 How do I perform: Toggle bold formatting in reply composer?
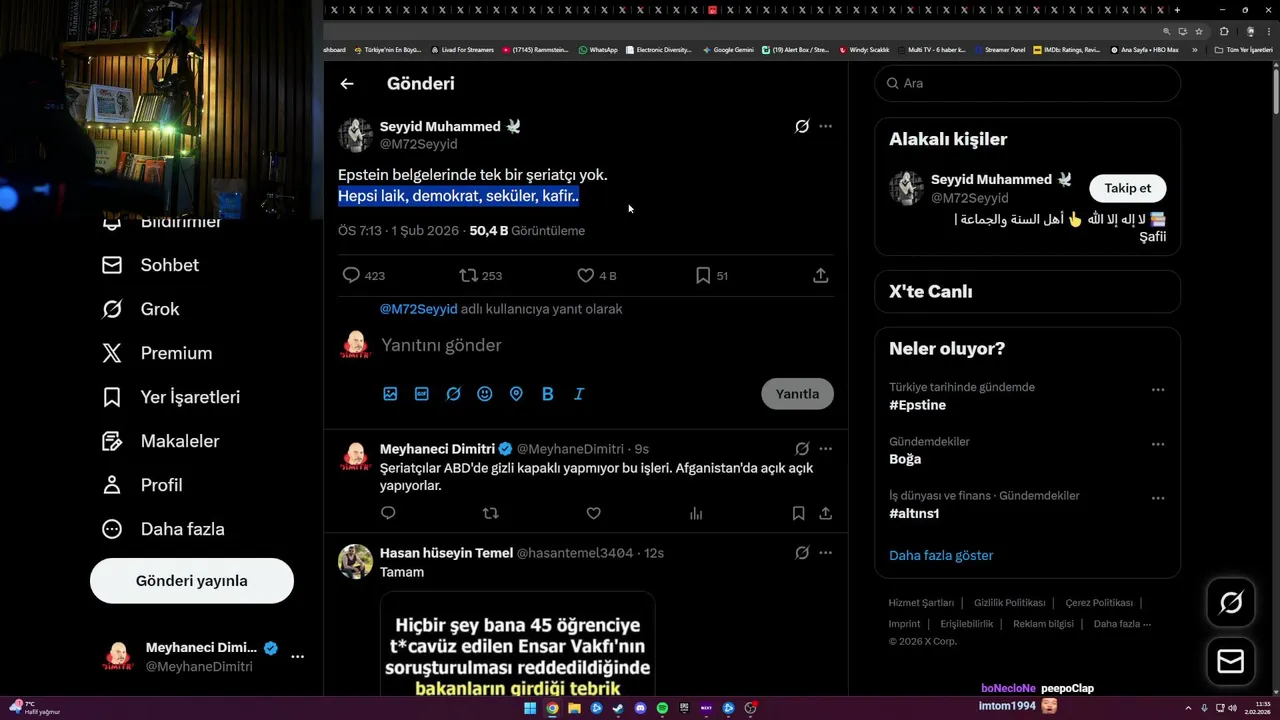coord(548,394)
